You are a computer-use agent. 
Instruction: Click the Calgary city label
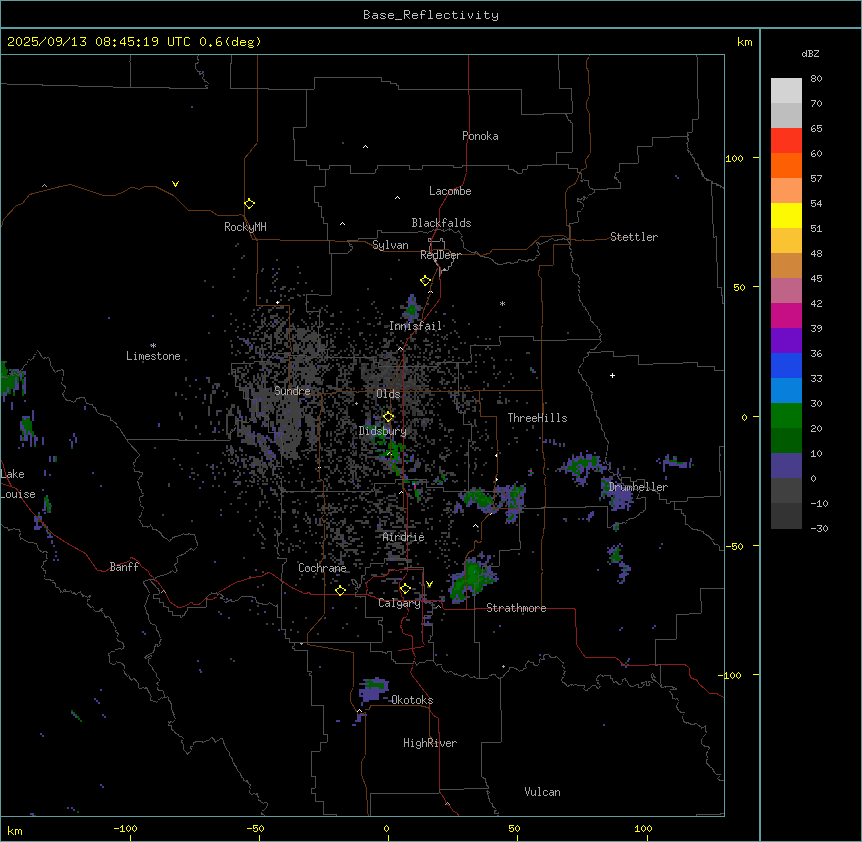click(399, 603)
